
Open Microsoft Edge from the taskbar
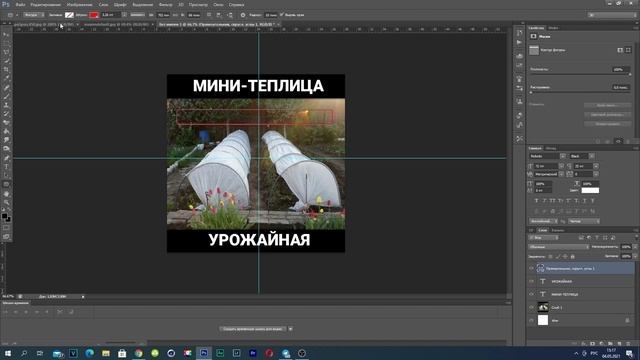coord(89,353)
